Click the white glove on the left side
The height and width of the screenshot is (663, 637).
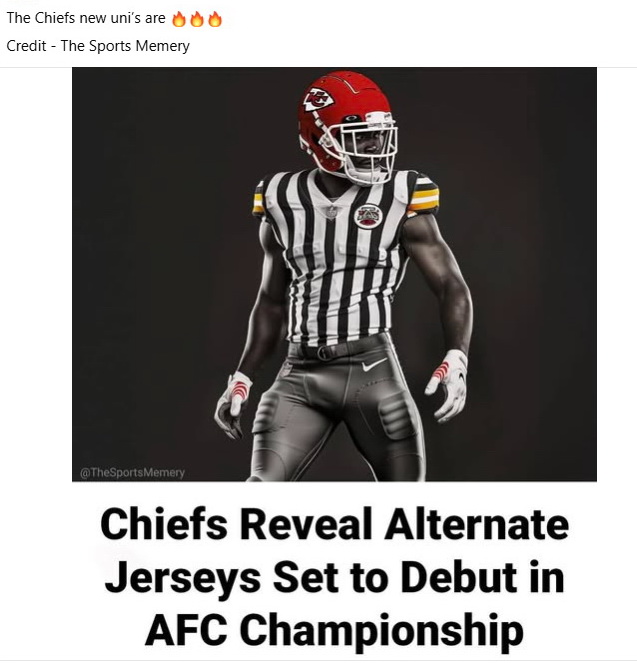(x=233, y=402)
